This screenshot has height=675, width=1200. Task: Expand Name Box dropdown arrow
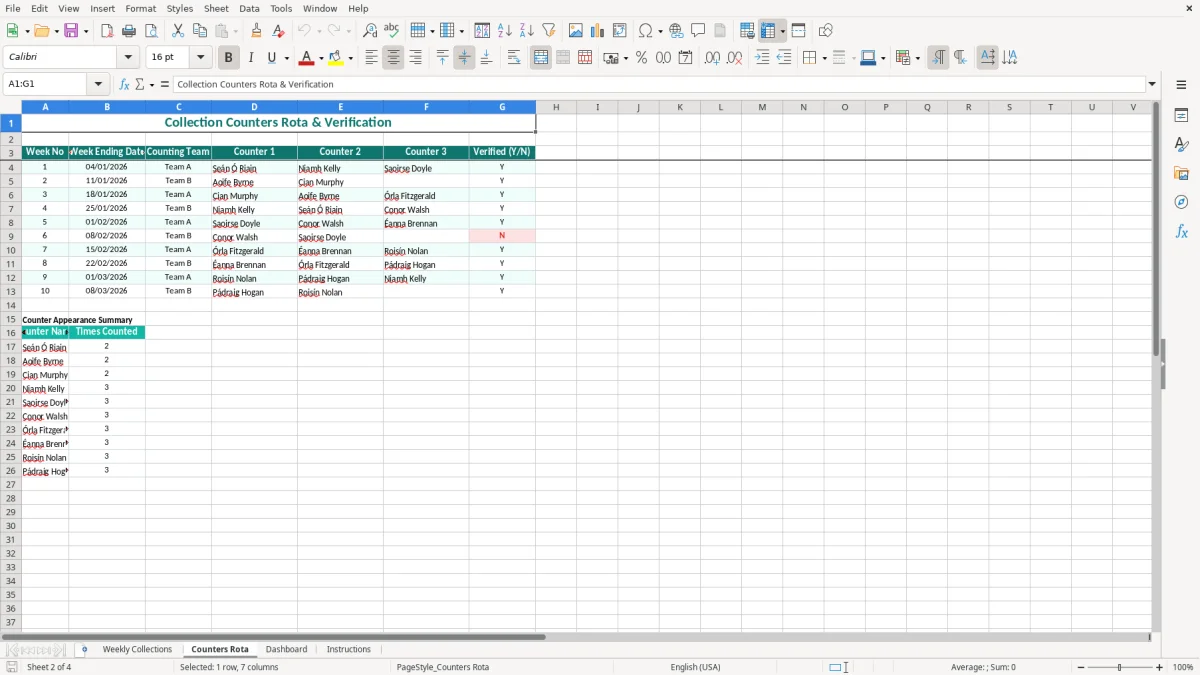coord(98,84)
